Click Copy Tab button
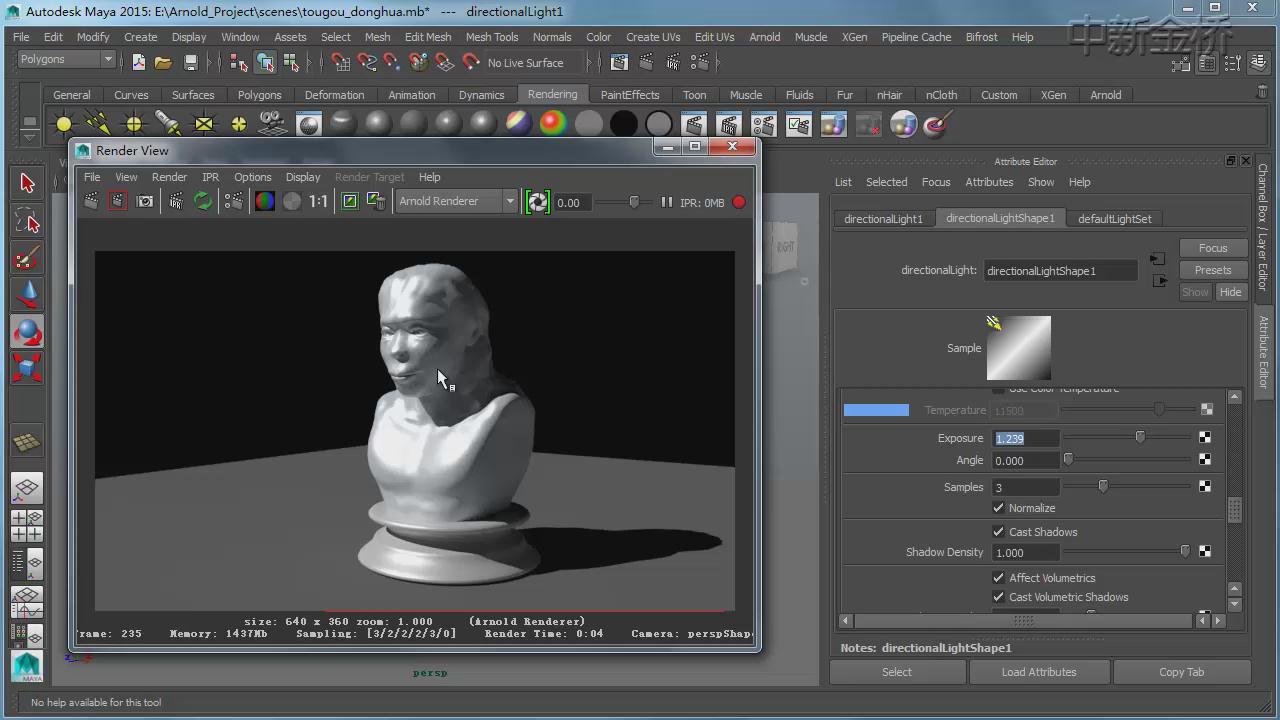This screenshot has width=1280, height=720. [x=1182, y=672]
